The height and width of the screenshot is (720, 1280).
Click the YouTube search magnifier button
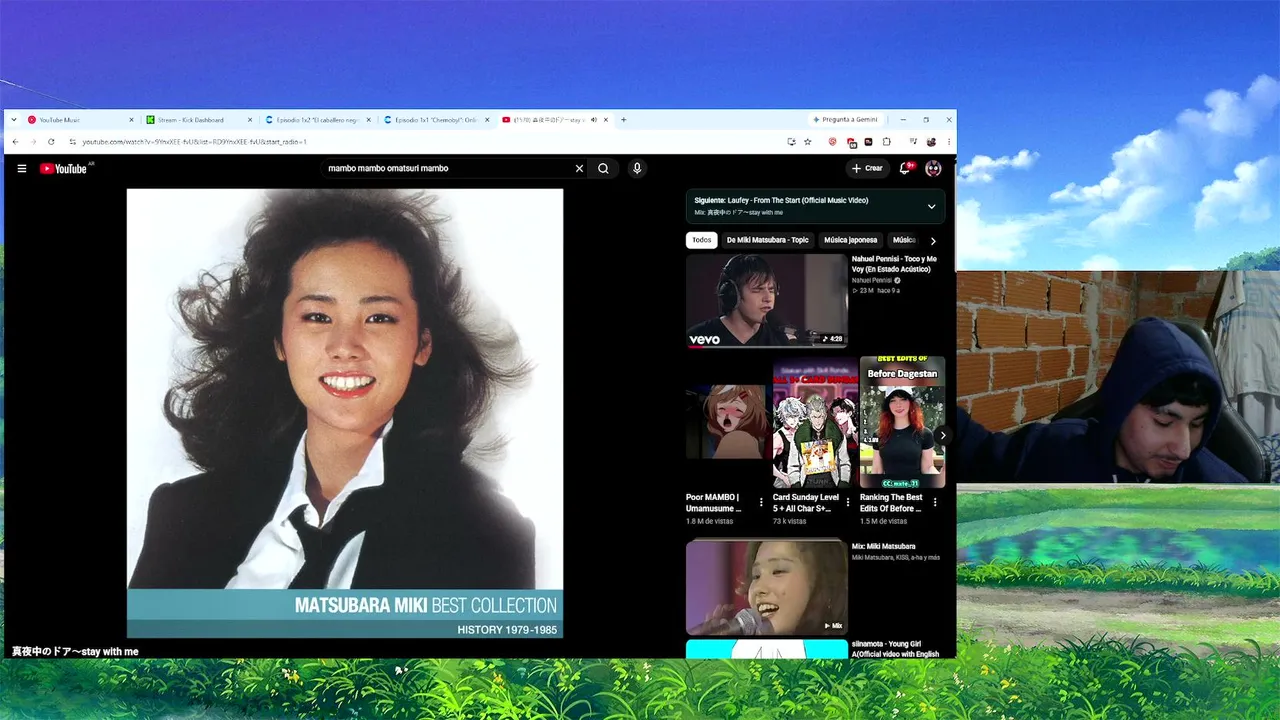pos(603,168)
